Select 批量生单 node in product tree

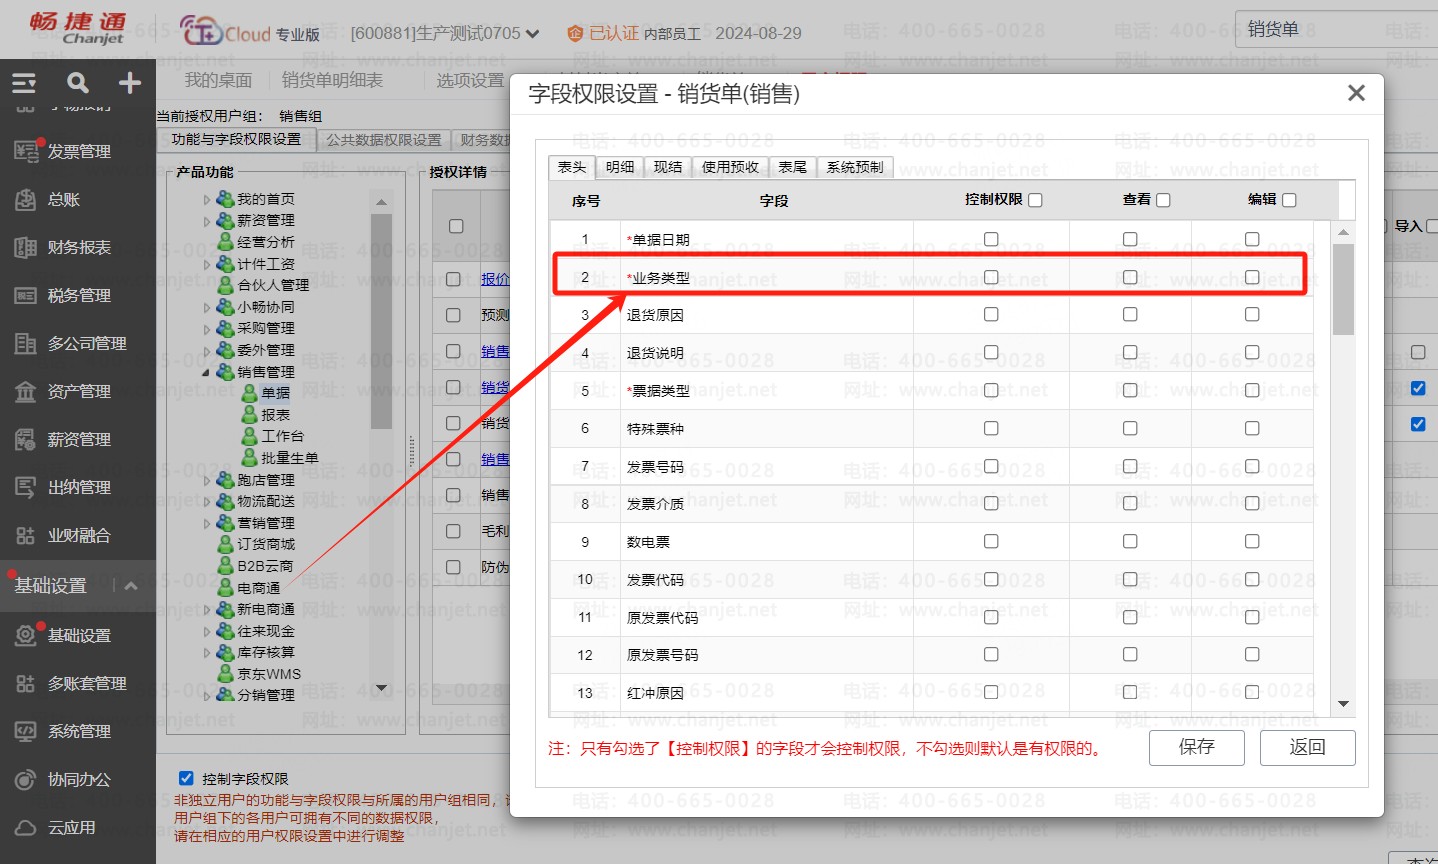tap(289, 458)
